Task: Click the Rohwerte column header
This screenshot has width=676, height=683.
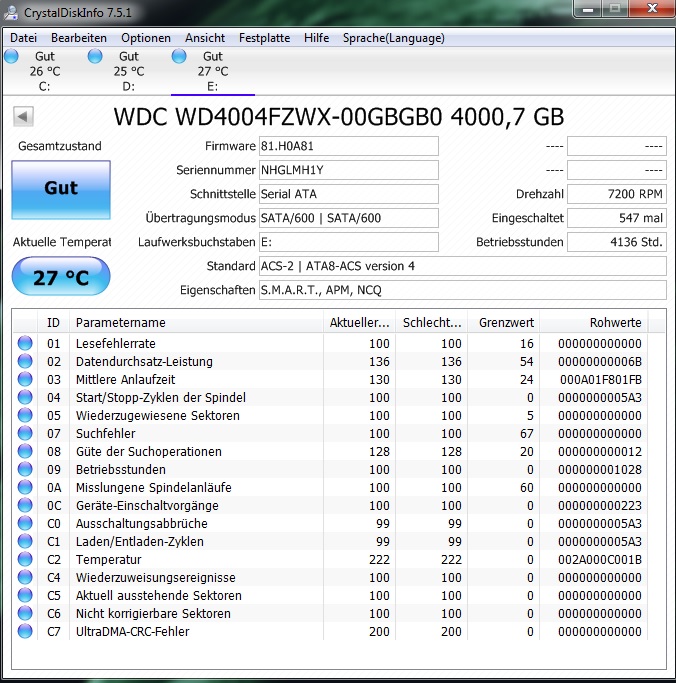Action: [594, 323]
